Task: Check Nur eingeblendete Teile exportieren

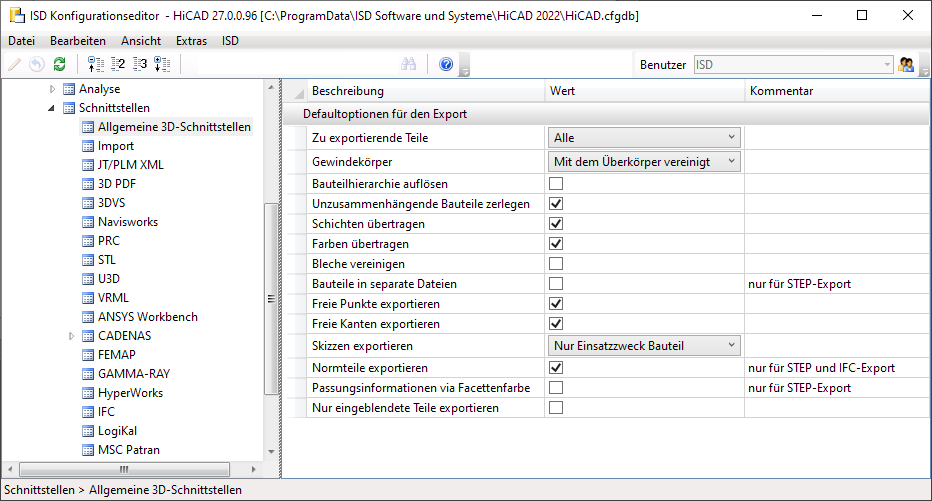Action: (556, 408)
